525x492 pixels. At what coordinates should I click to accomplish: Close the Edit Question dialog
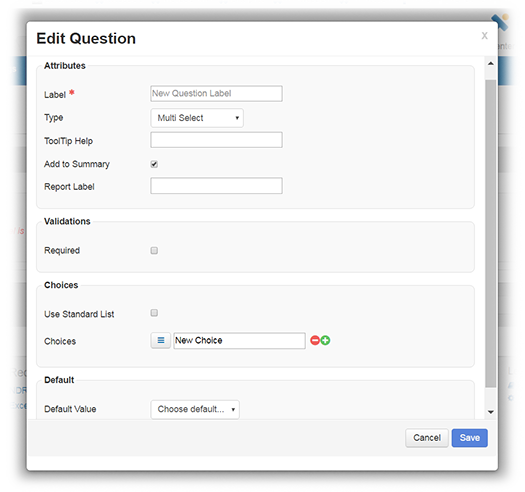pos(484,36)
